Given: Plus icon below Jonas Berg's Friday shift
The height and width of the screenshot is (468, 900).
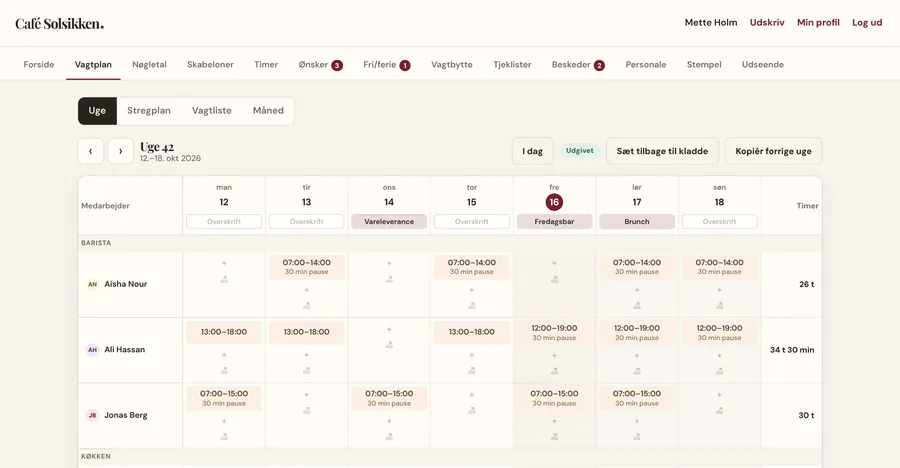Looking at the screenshot, I should tap(554, 421).
